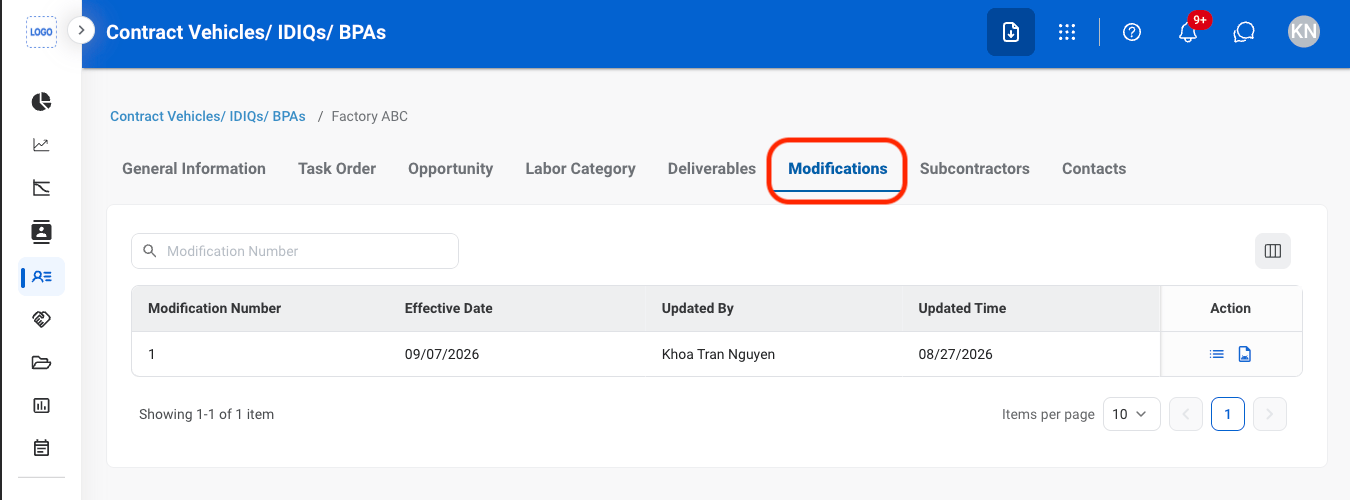Screen dimensions: 1350x500
Task: Select the Modifications tab
Action: click(838, 169)
